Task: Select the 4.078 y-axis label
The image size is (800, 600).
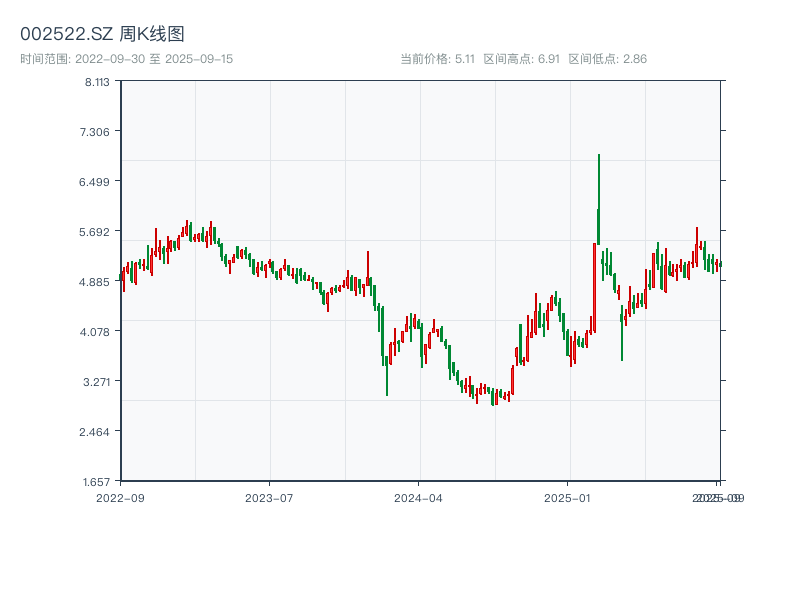Action: click(x=97, y=332)
